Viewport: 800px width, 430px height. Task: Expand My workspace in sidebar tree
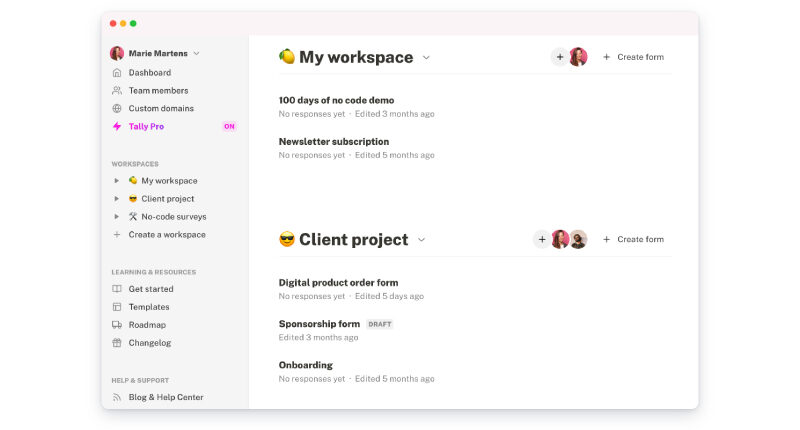pyautogui.click(x=117, y=181)
